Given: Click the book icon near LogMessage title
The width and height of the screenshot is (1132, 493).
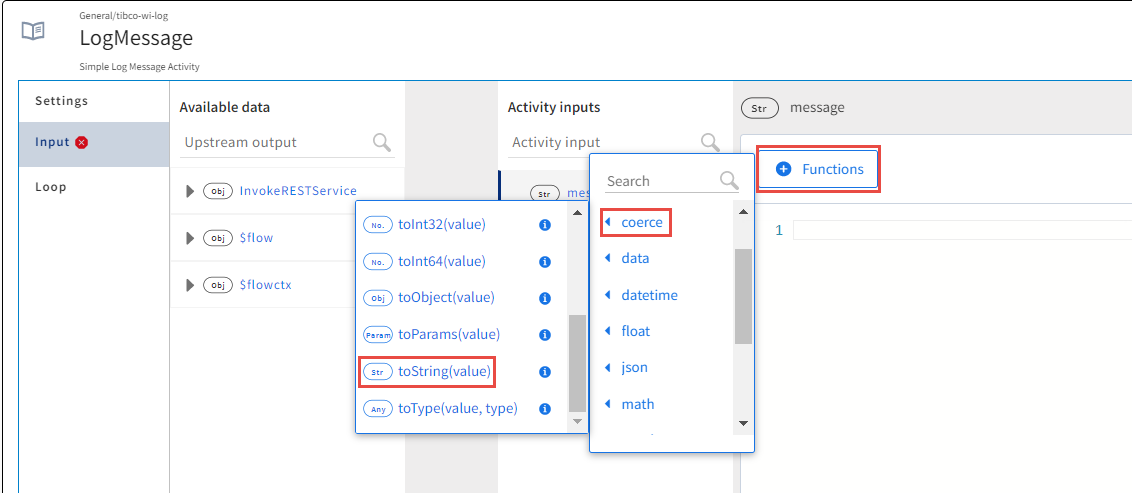Looking at the screenshot, I should pos(33,31).
